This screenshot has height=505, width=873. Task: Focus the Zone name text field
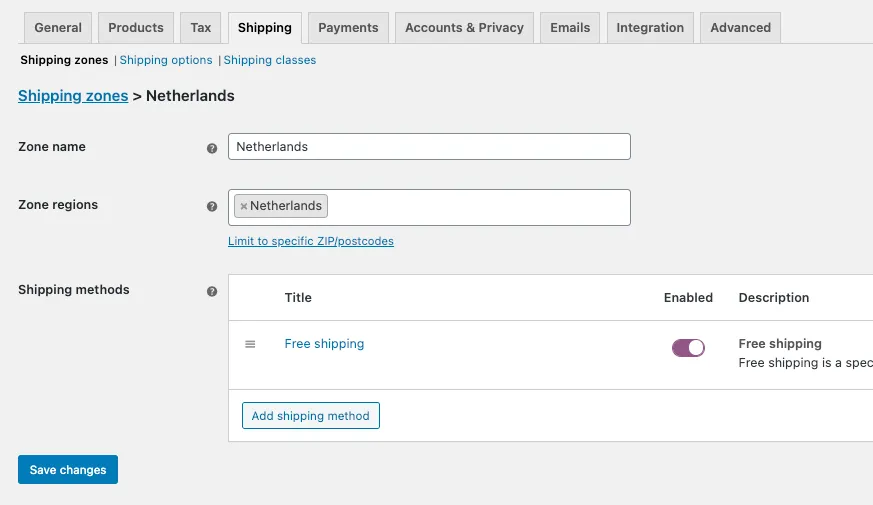coord(429,146)
